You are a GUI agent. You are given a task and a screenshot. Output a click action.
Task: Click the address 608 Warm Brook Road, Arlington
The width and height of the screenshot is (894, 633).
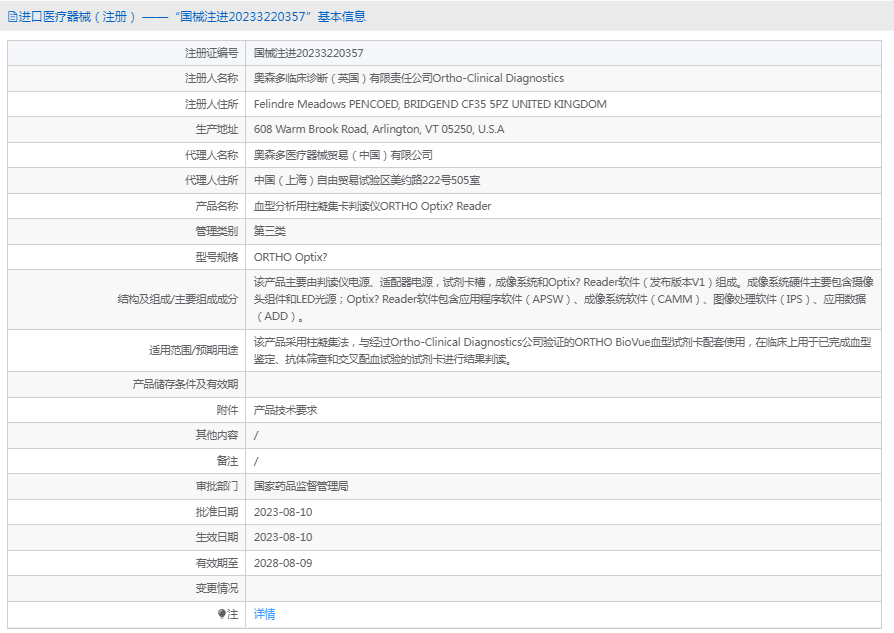point(379,129)
